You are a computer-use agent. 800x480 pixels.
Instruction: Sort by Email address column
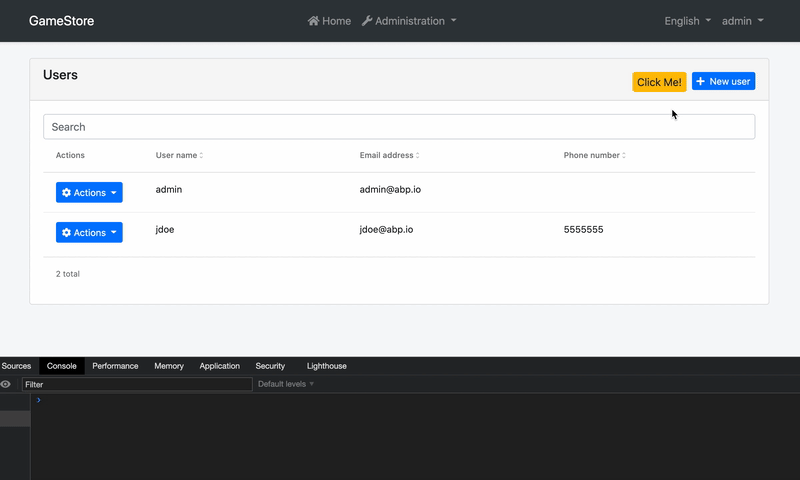[389, 155]
